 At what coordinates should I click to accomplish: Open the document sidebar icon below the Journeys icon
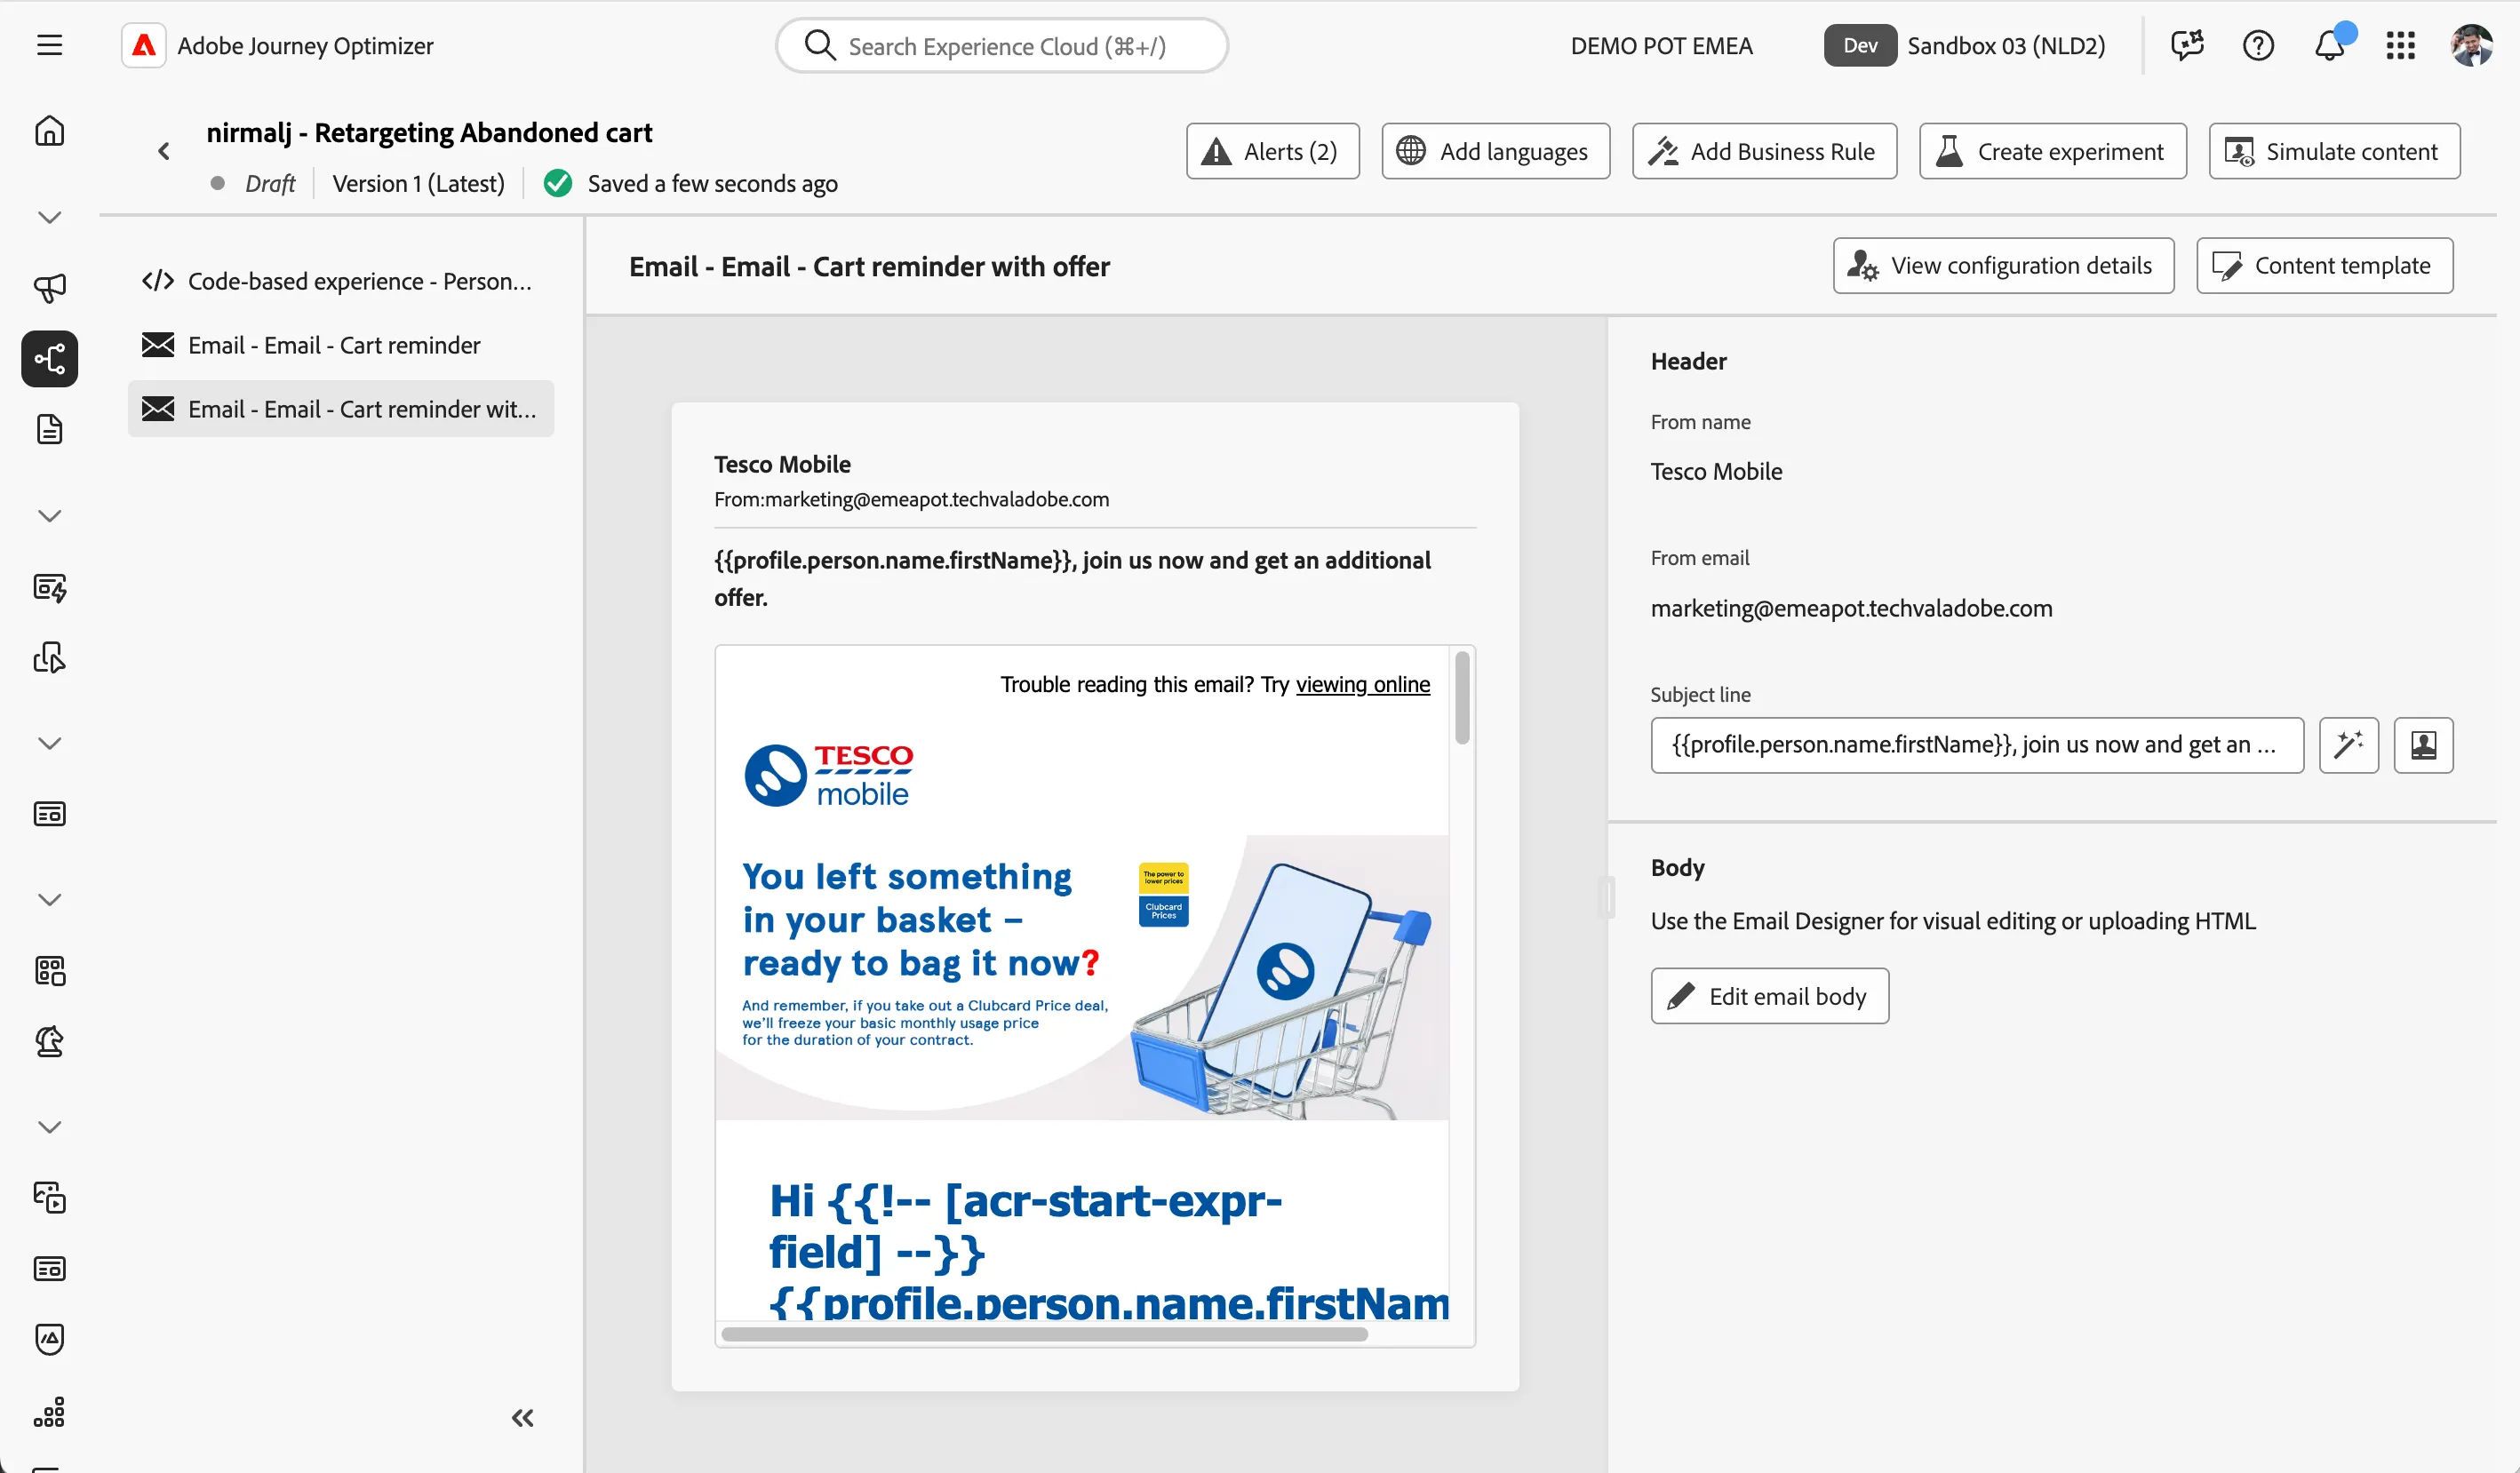(49, 430)
